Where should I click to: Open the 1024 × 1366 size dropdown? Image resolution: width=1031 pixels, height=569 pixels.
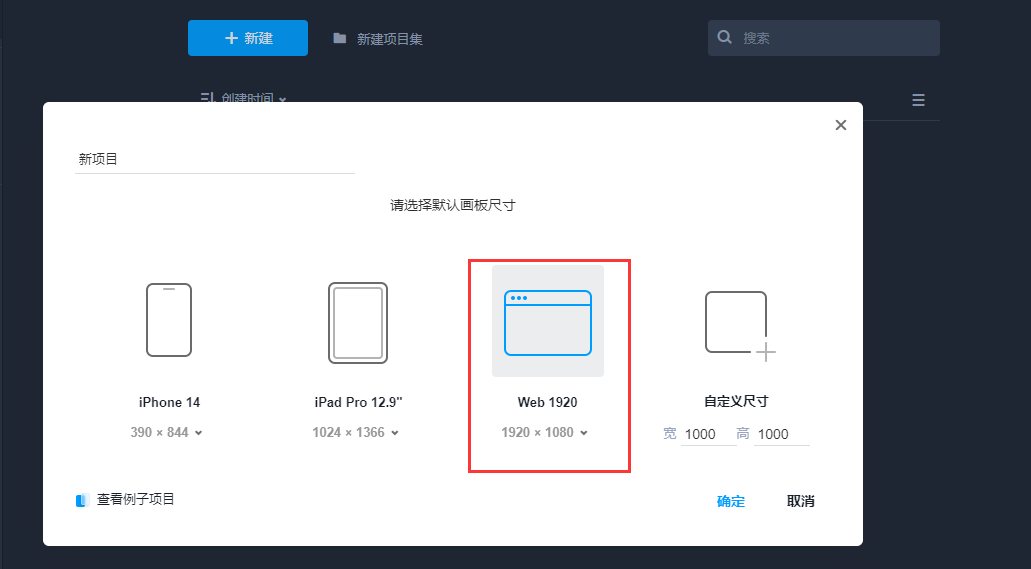(356, 432)
